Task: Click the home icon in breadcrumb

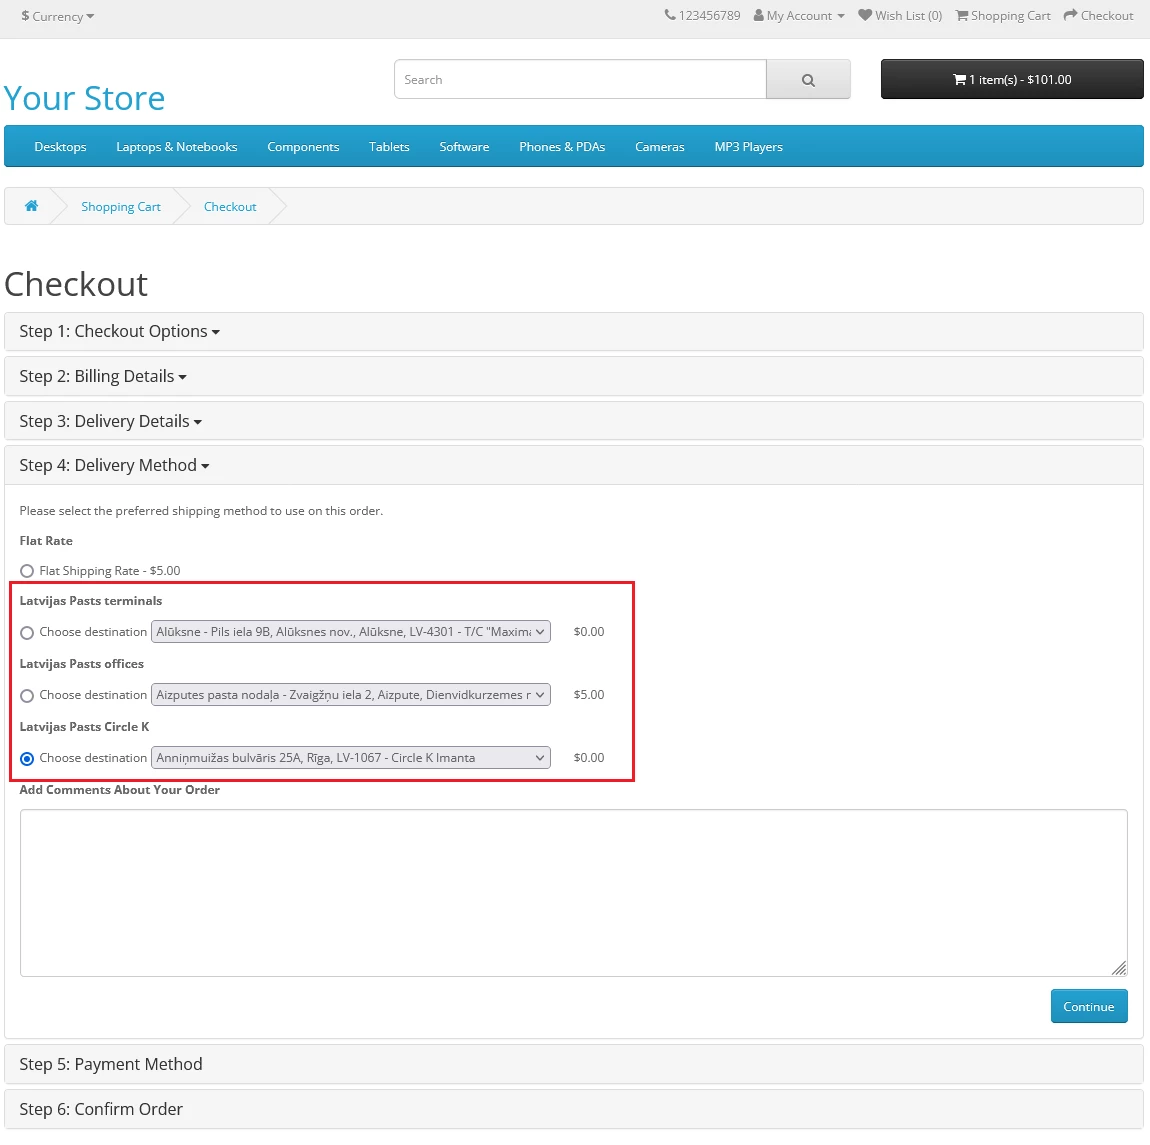Action: coord(32,206)
